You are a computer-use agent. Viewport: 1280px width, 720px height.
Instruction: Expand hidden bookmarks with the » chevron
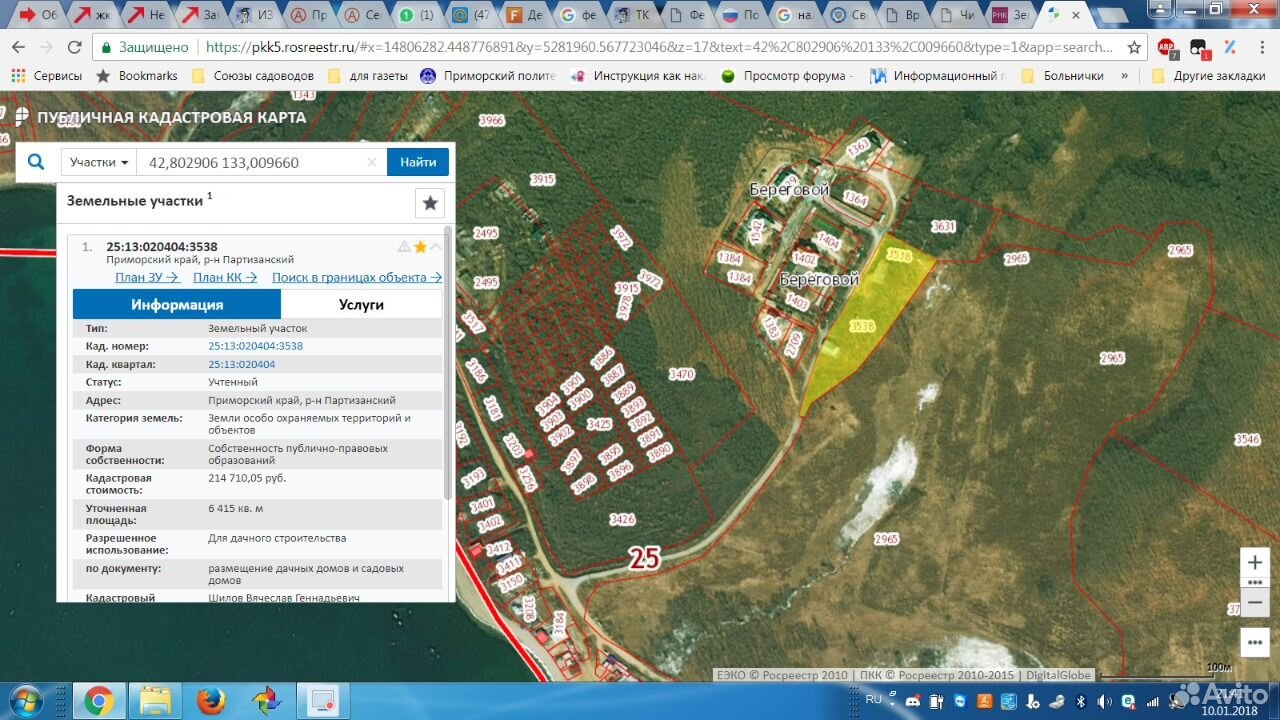click(1124, 76)
